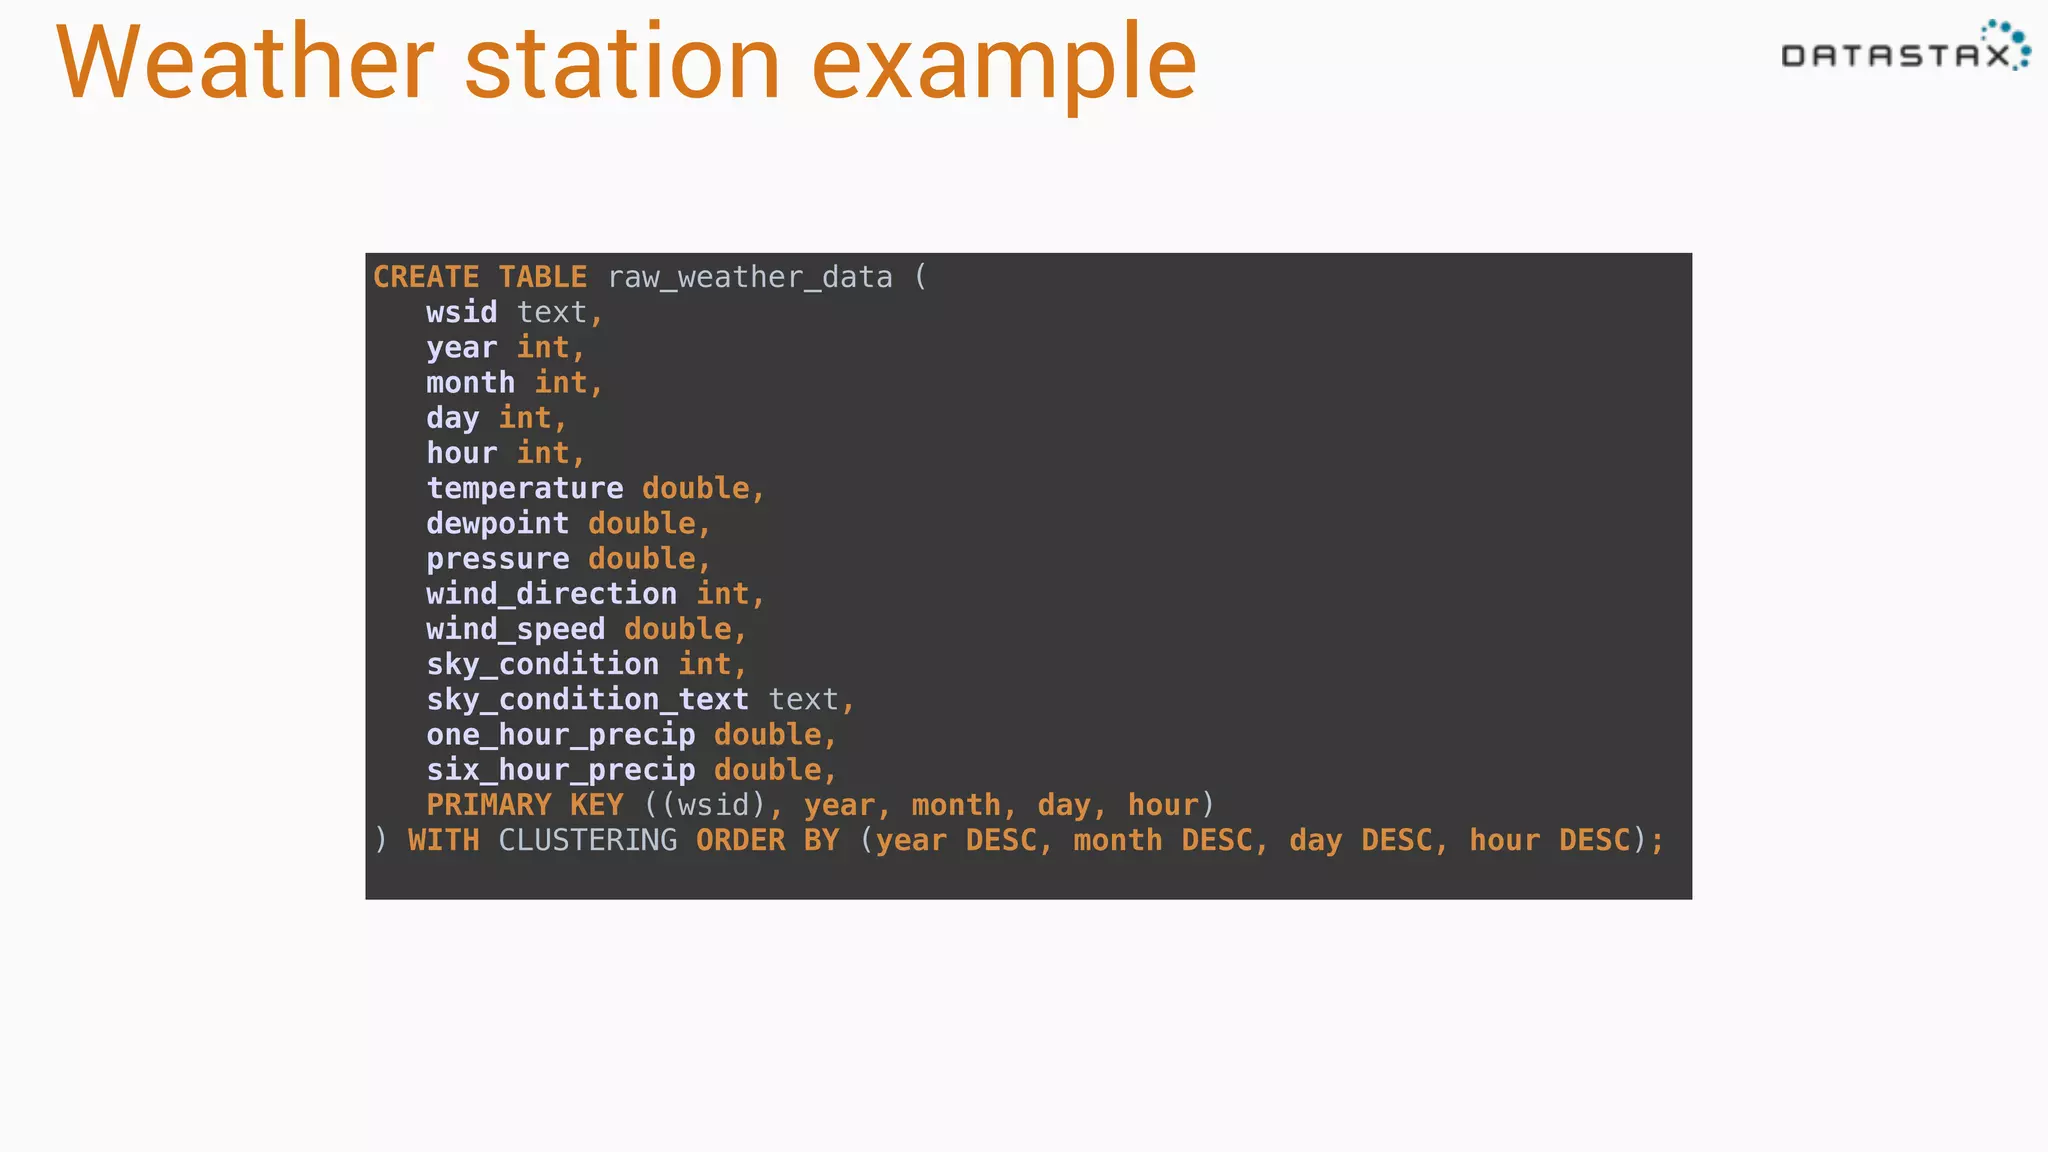The width and height of the screenshot is (2048, 1152).
Task: Click the 'day int,' code line
Action: [496, 418]
